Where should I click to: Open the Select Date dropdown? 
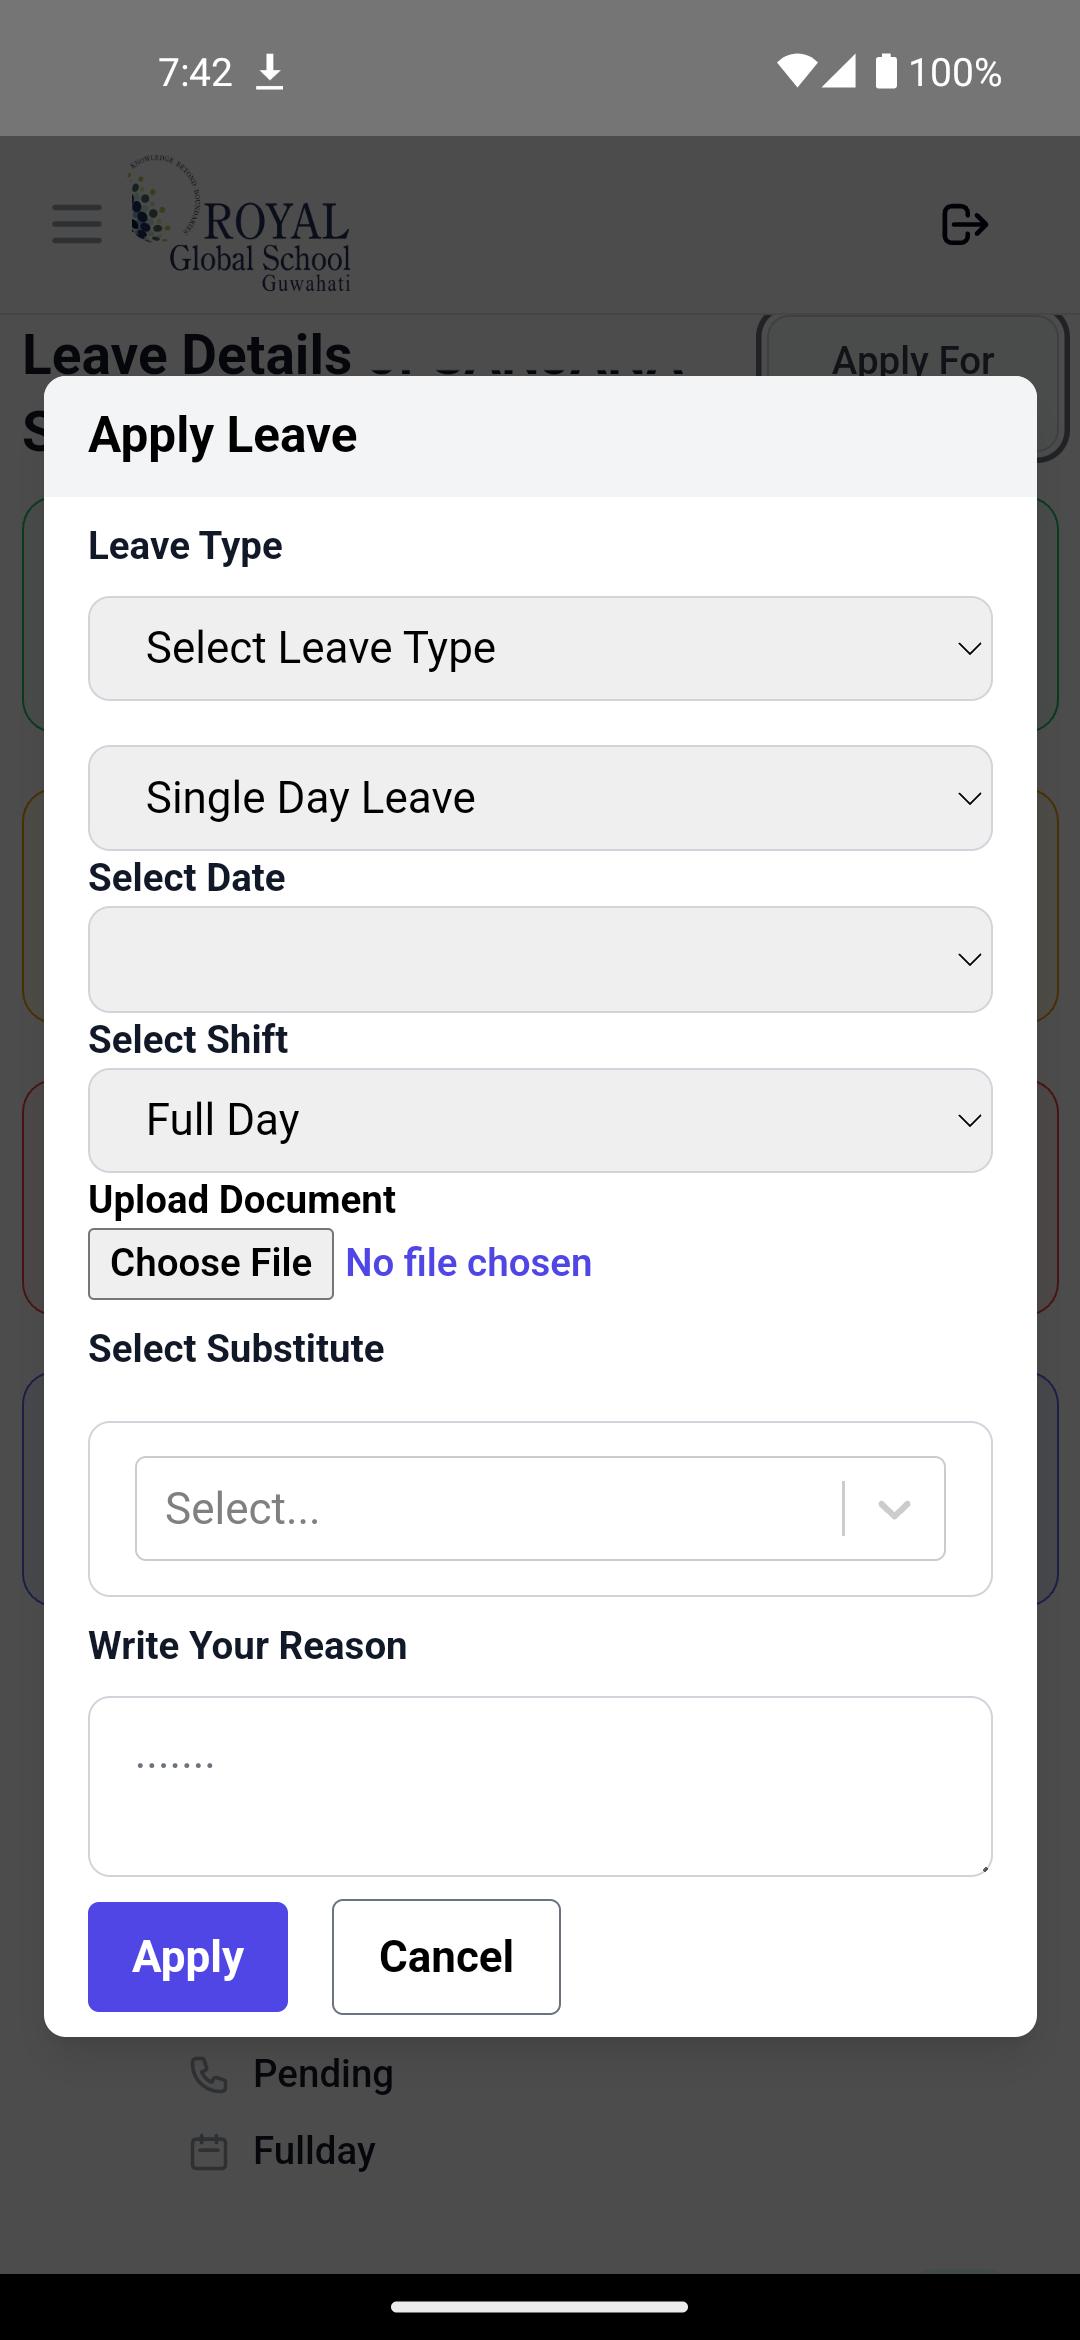pyautogui.click(x=540, y=960)
